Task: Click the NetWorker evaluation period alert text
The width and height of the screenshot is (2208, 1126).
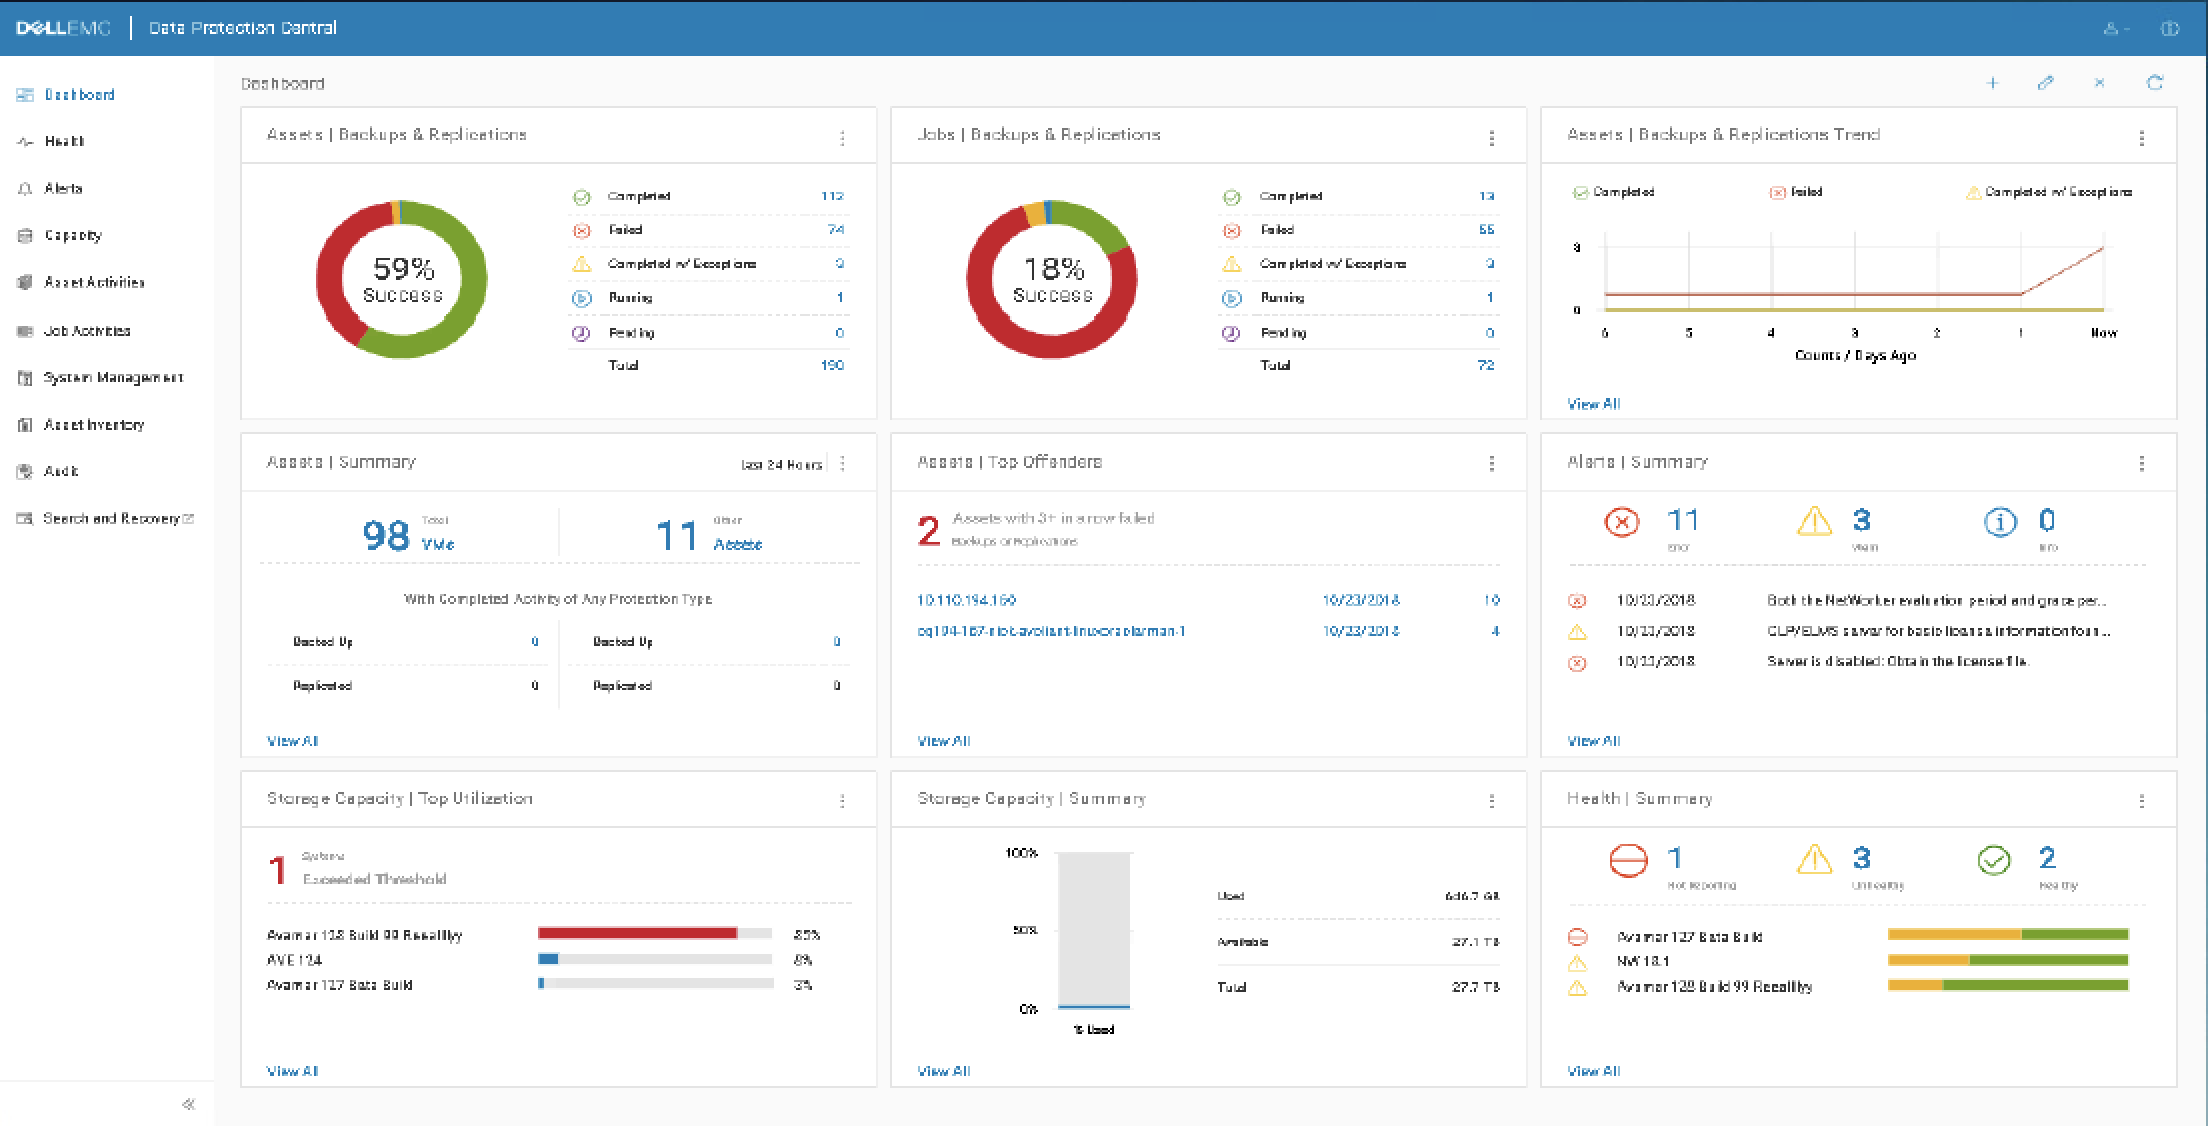Action: (x=1936, y=601)
